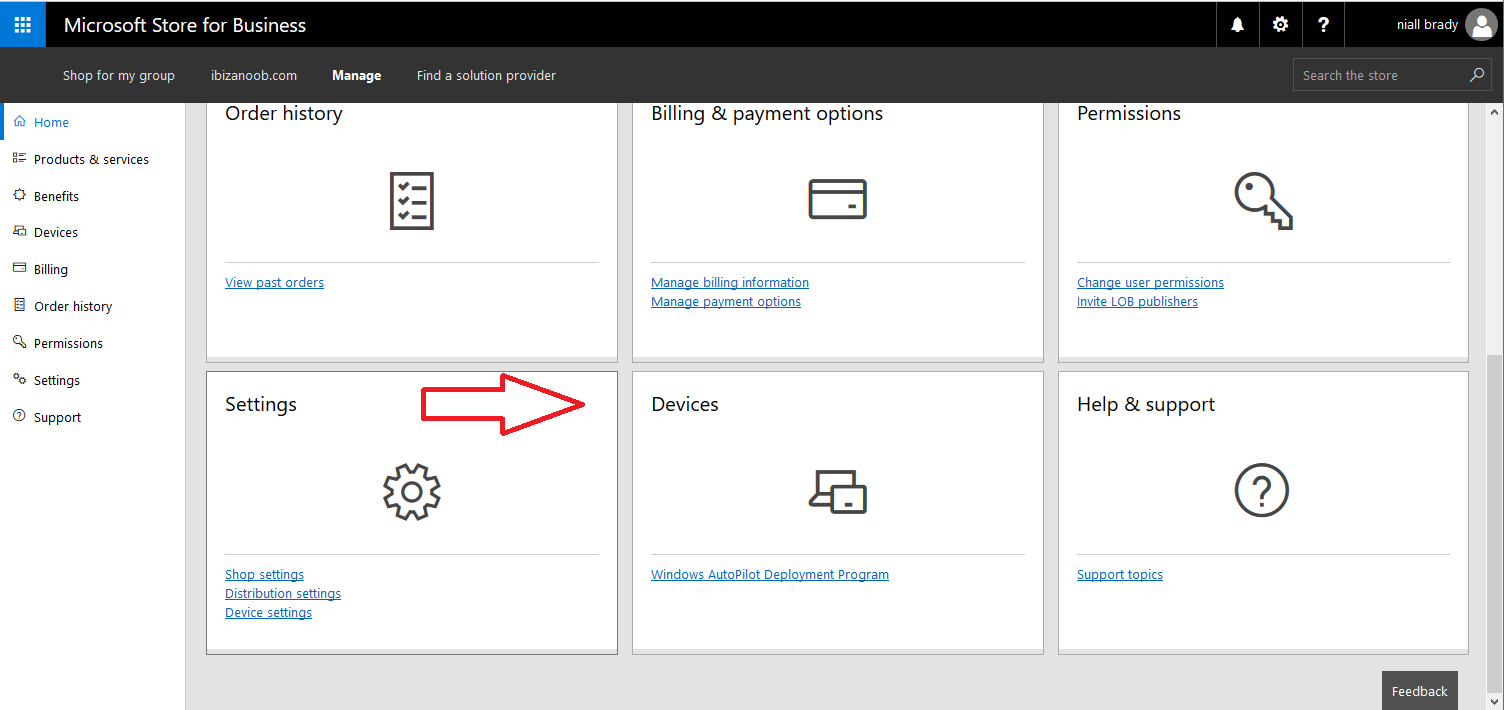This screenshot has height=710, width=1504.
Task: Click the Feedback button
Action: 1419,691
